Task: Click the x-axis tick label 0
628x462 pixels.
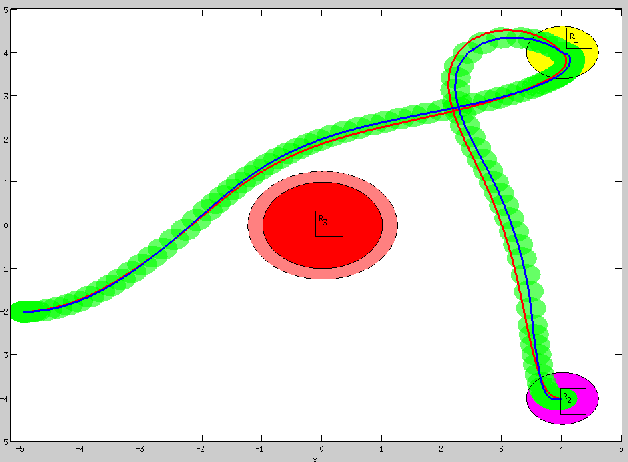Action: click(321, 450)
